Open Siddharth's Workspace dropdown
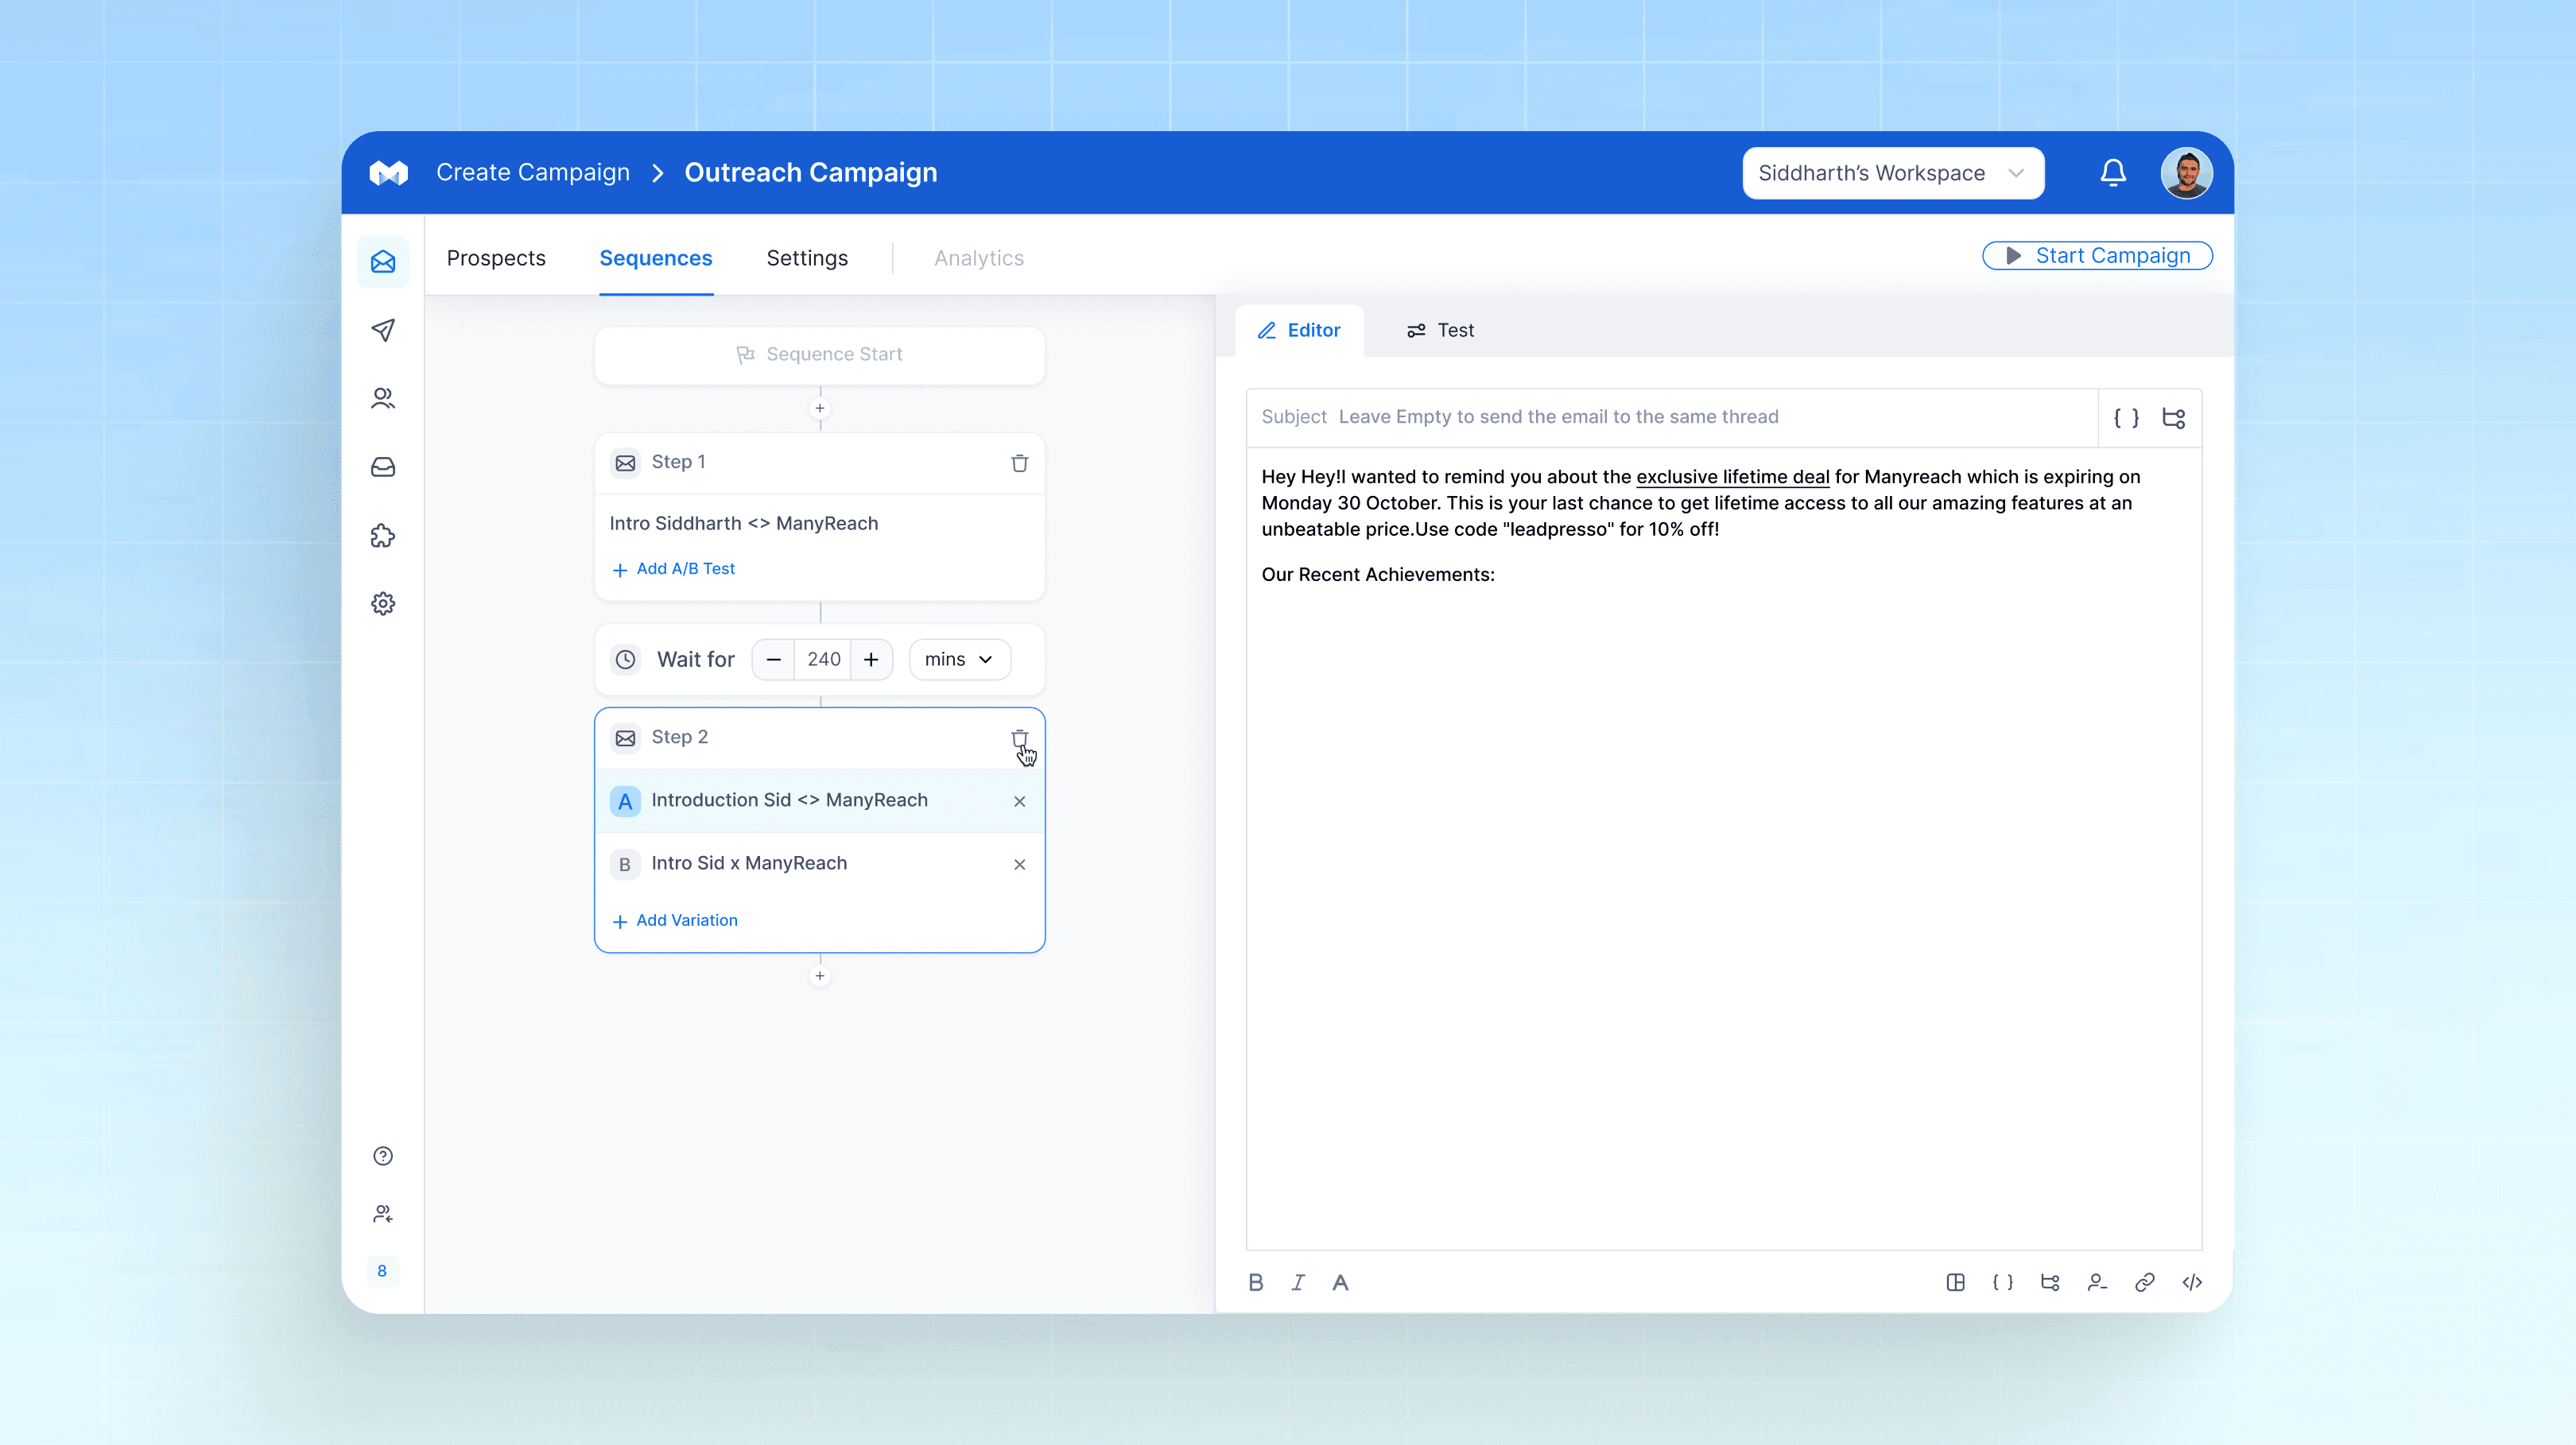The image size is (2576, 1445). point(1893,173)
